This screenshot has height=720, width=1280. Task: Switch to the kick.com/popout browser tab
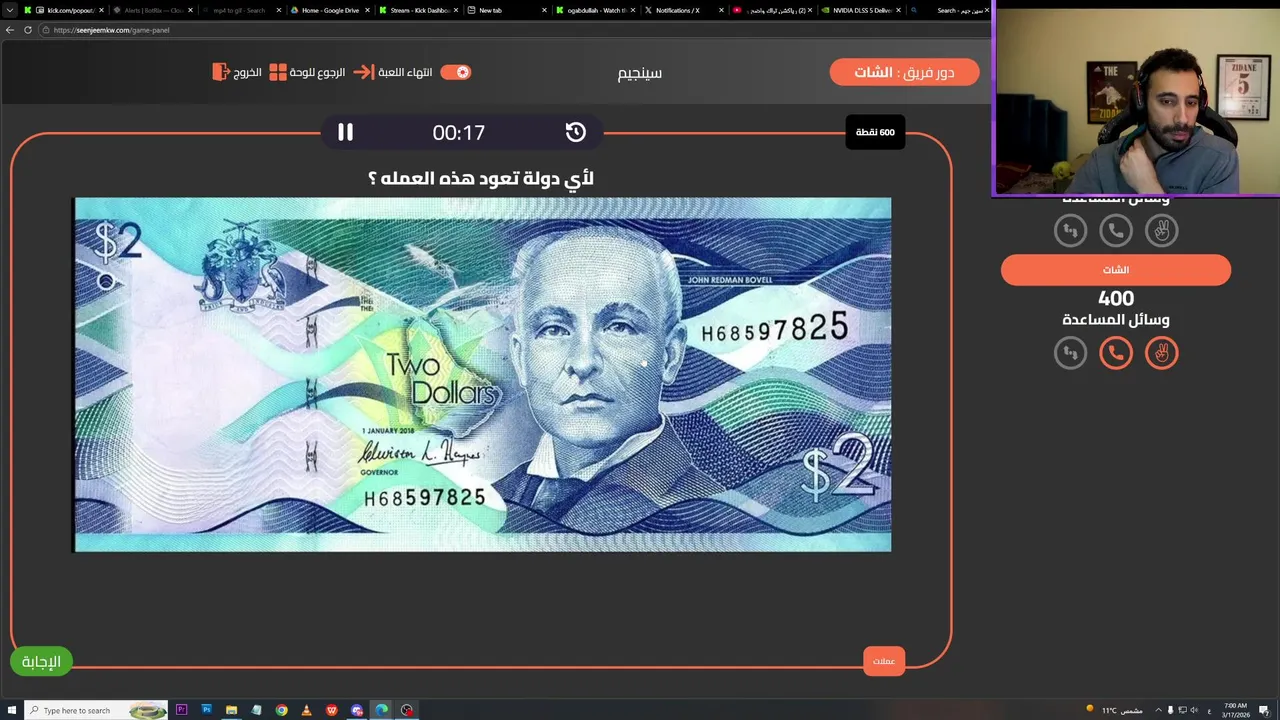click(62, 10)
